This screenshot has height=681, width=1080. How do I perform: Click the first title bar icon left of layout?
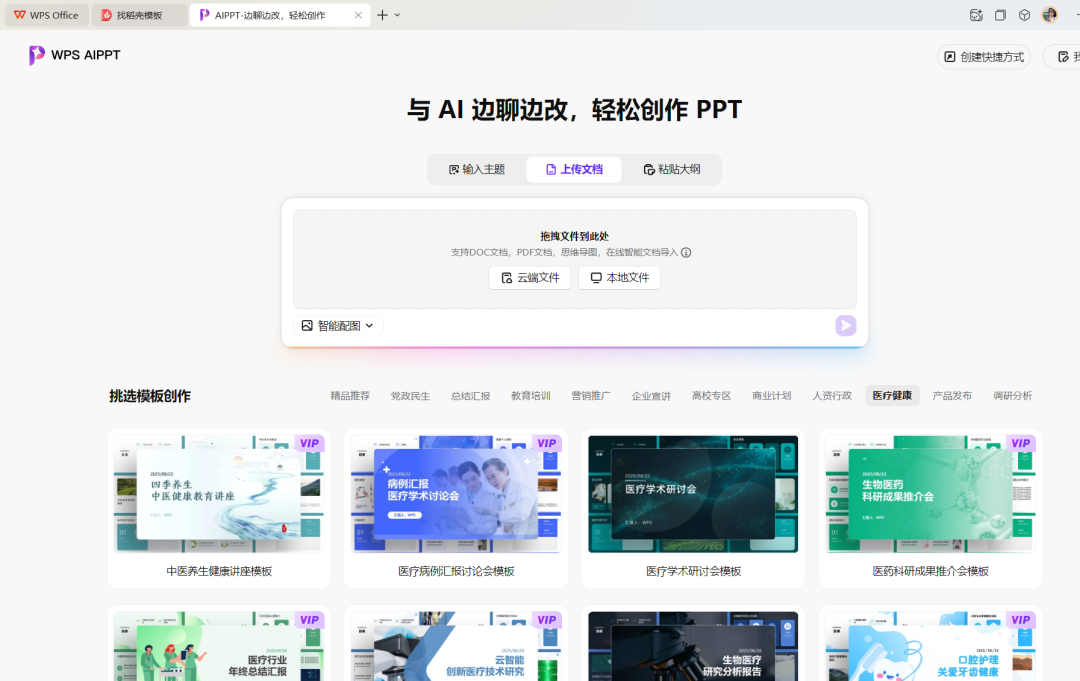[976, 15]
